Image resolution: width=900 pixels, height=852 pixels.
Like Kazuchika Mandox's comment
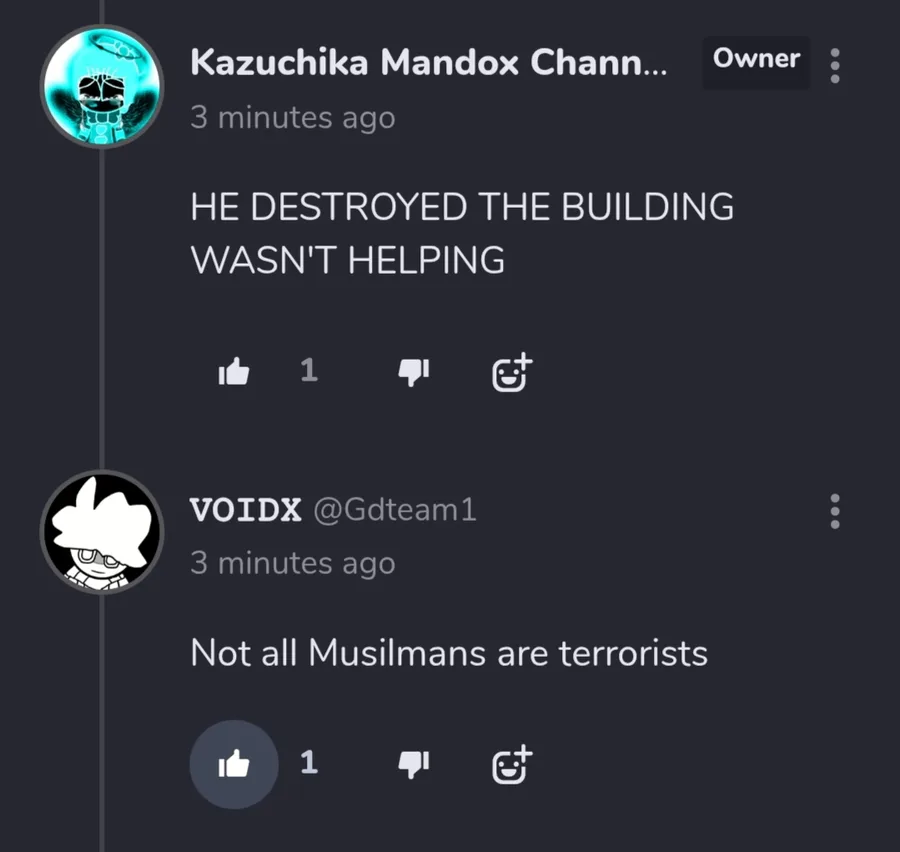234,371
